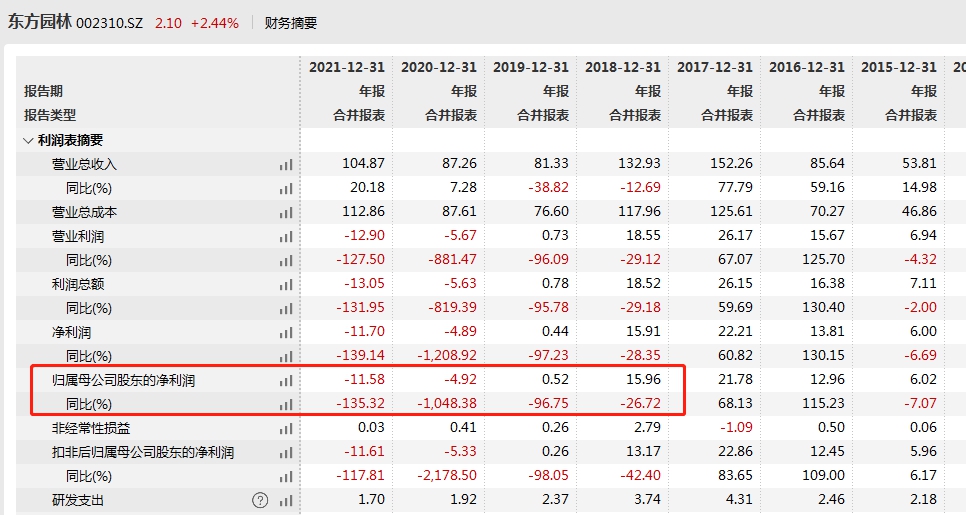Open chart icon for 营业利润 同比(%) row
Screen dimensions: 966x515
(285, 261)
